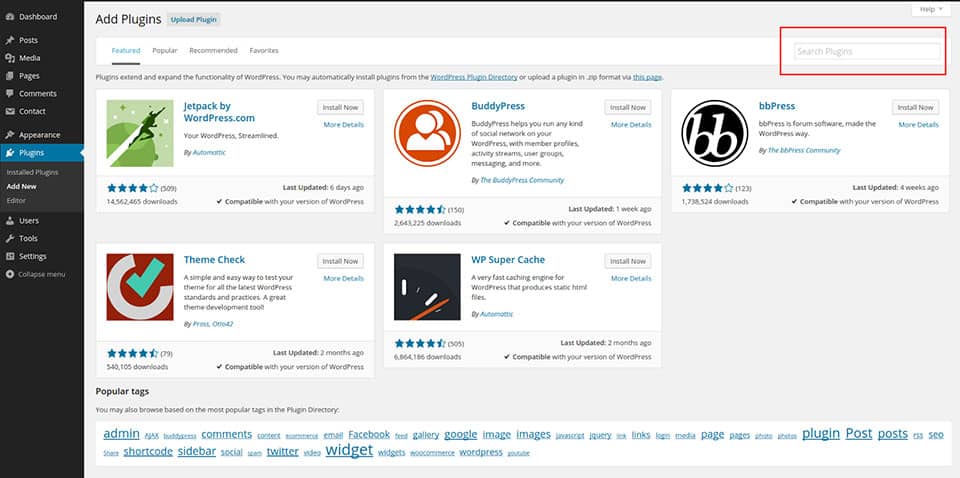The image size is (960, 478).
Task: View More Details for BuddyPress
Action: (x=631, y=125)
